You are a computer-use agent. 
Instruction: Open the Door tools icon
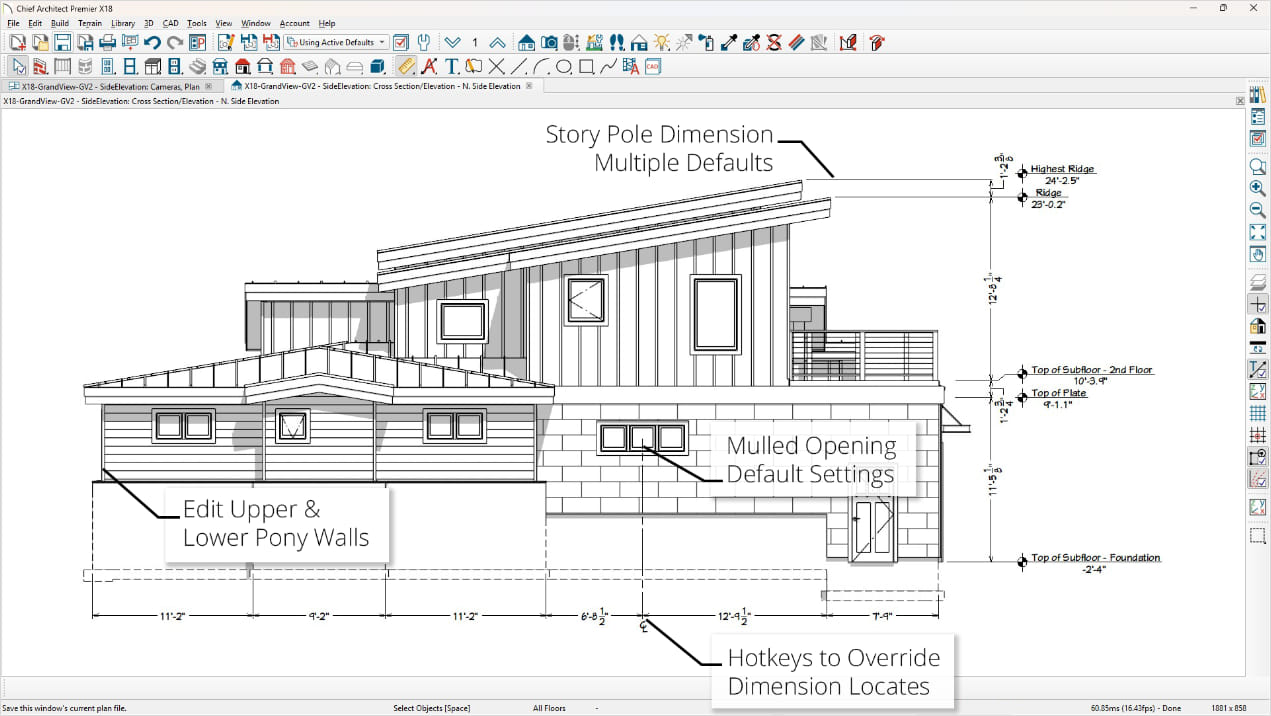108,67
